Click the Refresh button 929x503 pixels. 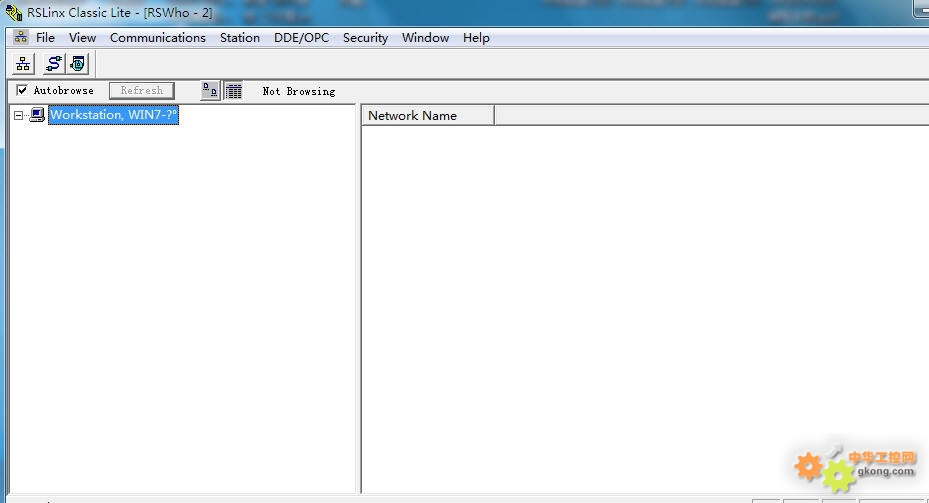tap(142, 91)
